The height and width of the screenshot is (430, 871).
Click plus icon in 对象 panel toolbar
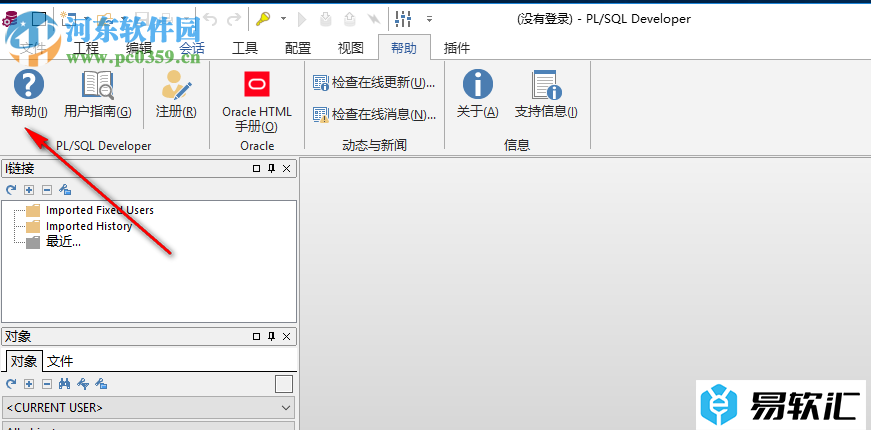29,384
